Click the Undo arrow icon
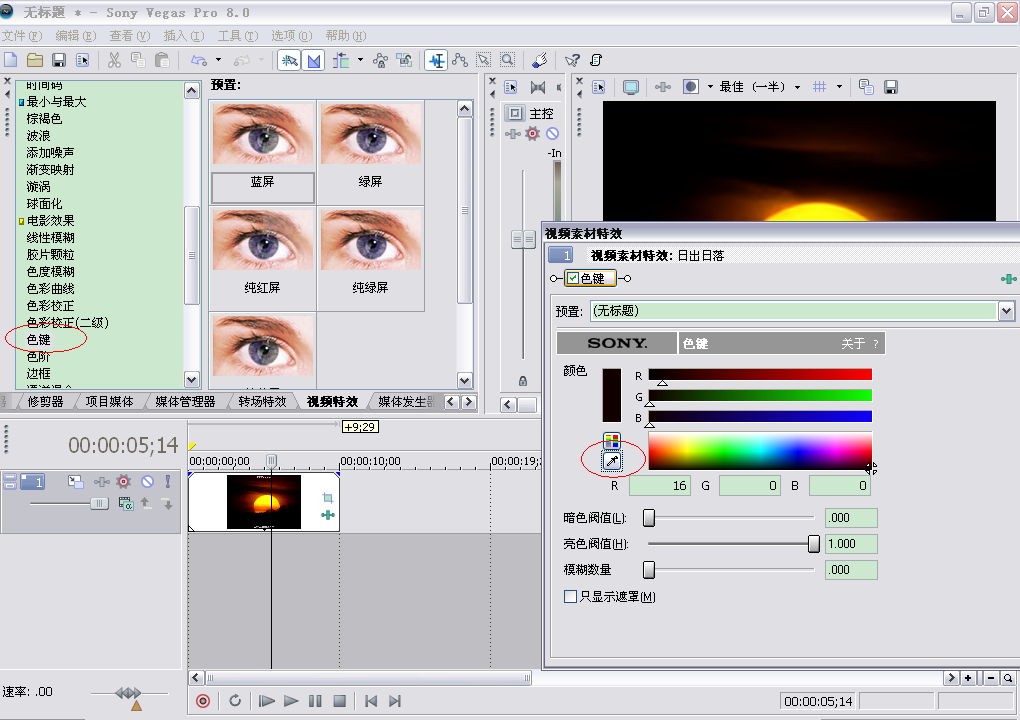This screenshot has width=1020, height=720. (x=198, y=60)
